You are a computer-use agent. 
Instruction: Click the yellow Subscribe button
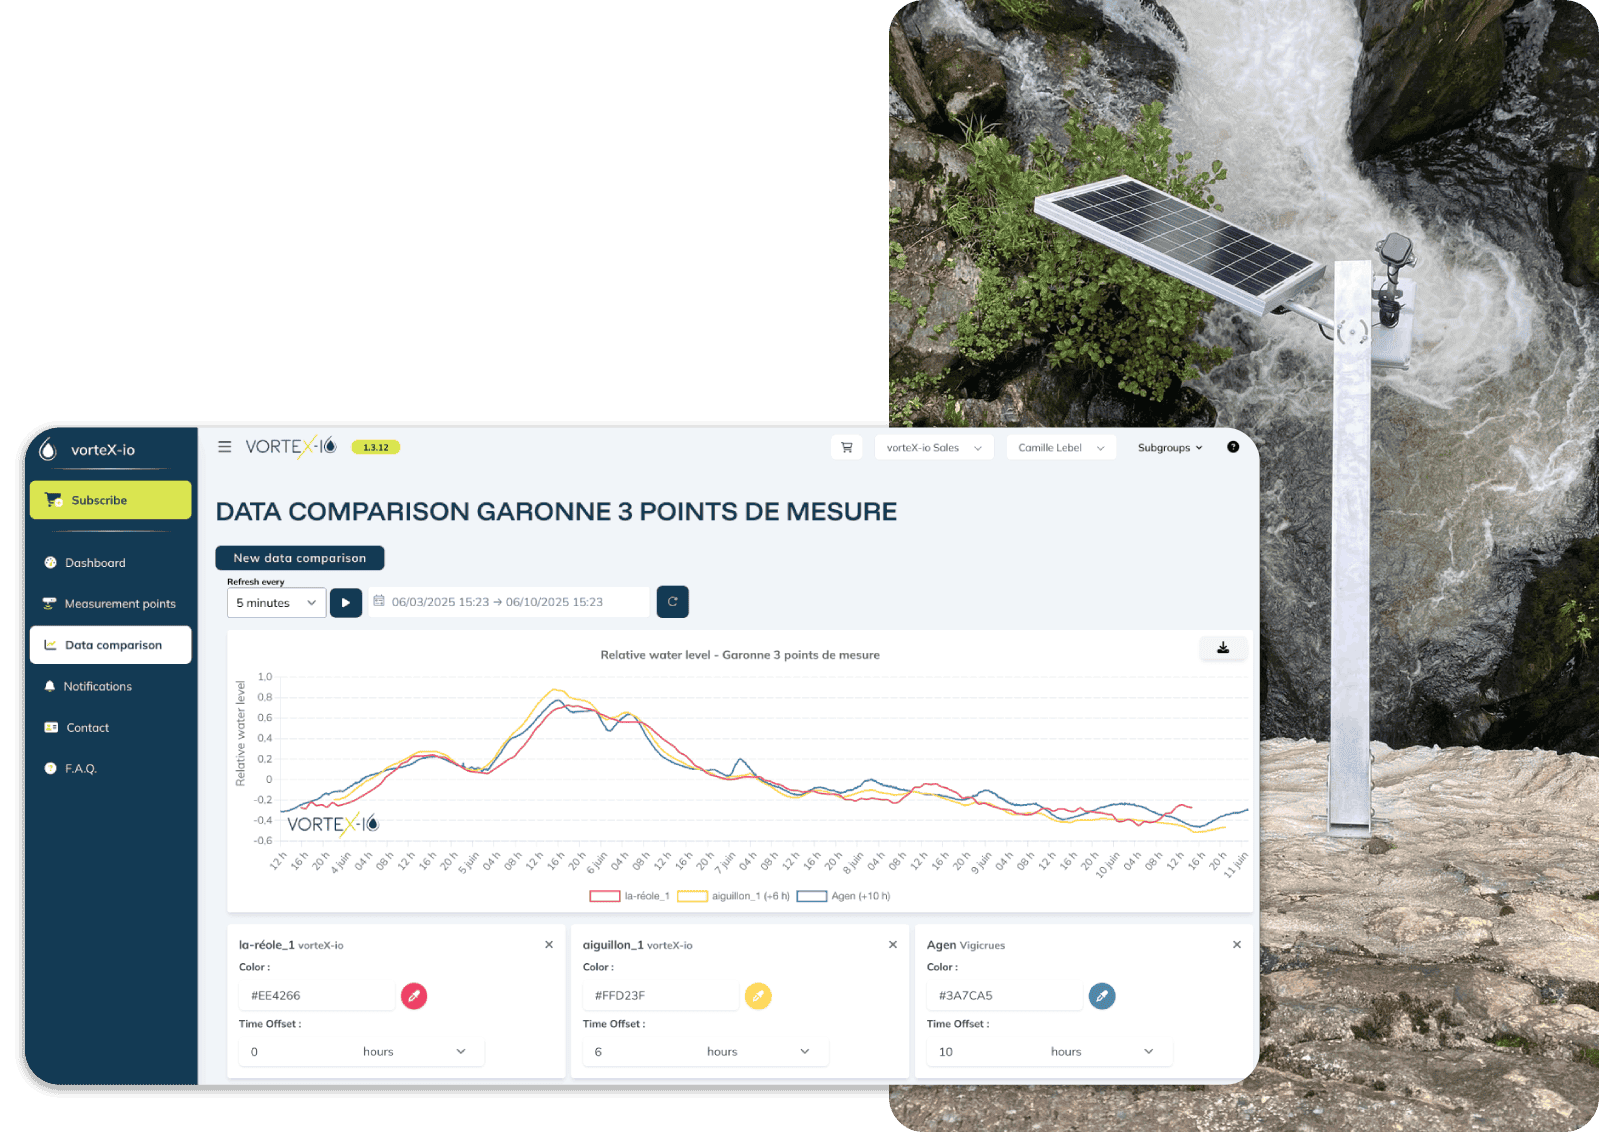tap(110, 500)
